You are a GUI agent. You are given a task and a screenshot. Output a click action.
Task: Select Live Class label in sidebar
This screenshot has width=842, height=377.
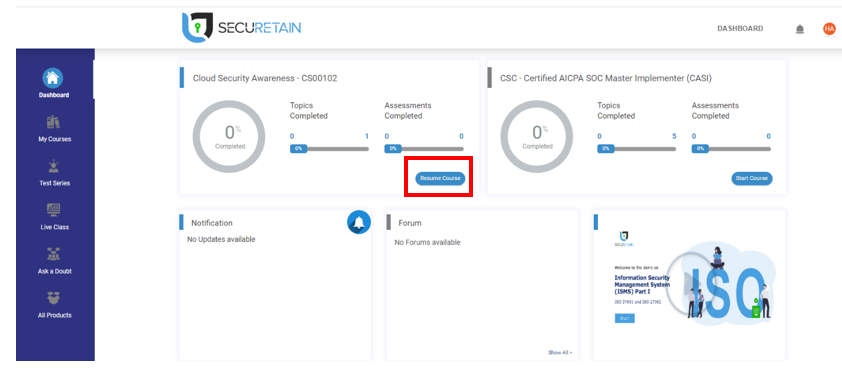[54, 227]
